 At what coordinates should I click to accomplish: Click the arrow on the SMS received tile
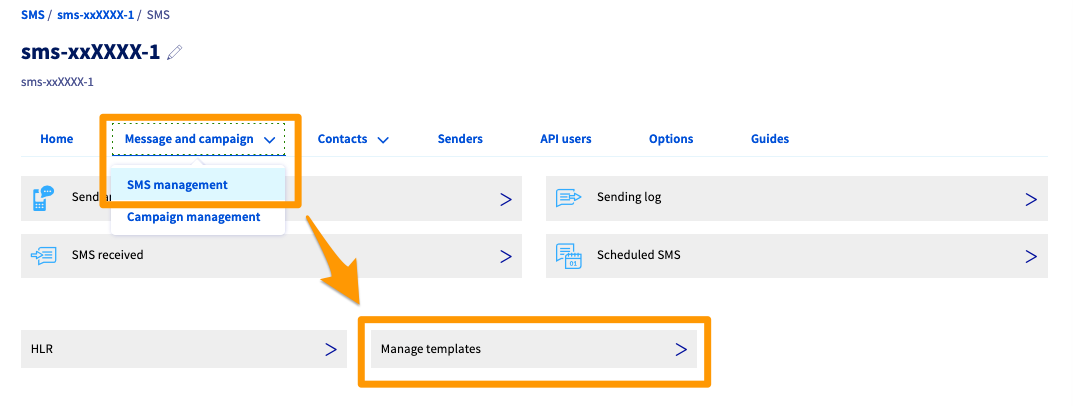click(x=505, y=256)
